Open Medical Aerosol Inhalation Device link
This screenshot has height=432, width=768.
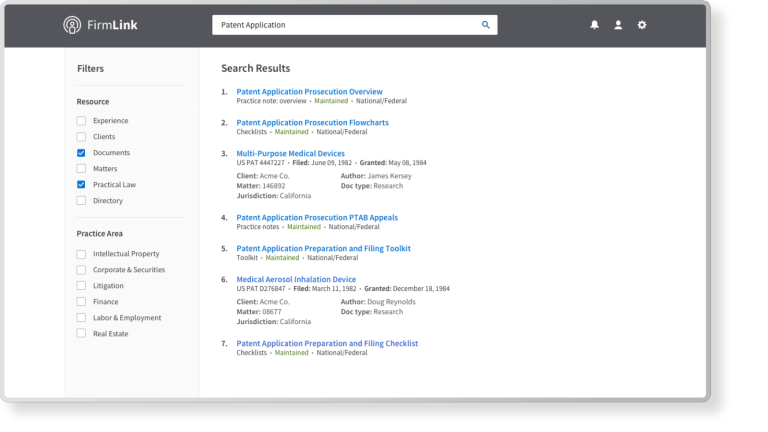pyautogui.click(x=296, y=280)
